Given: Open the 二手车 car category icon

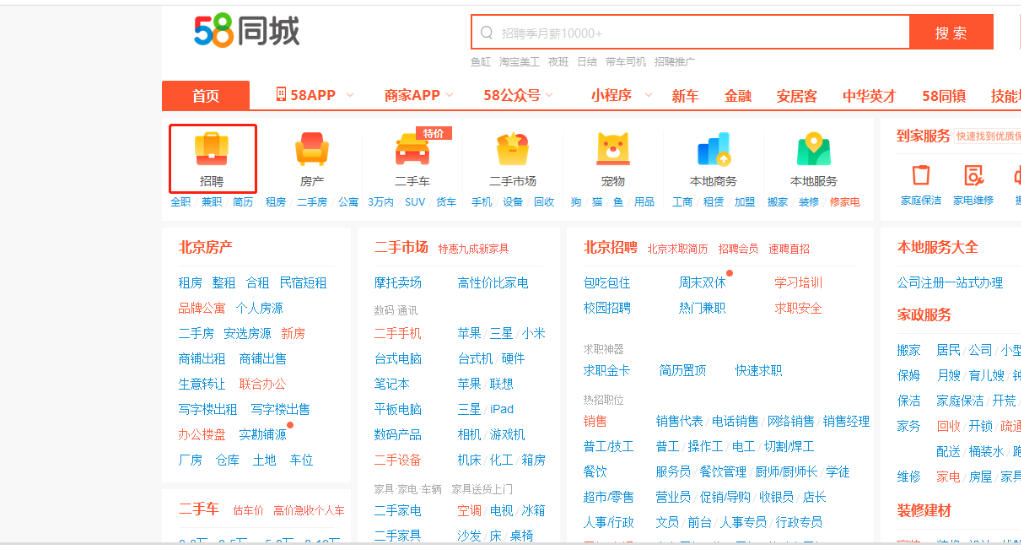Looking at the screenshot, I should click(412, 149).
